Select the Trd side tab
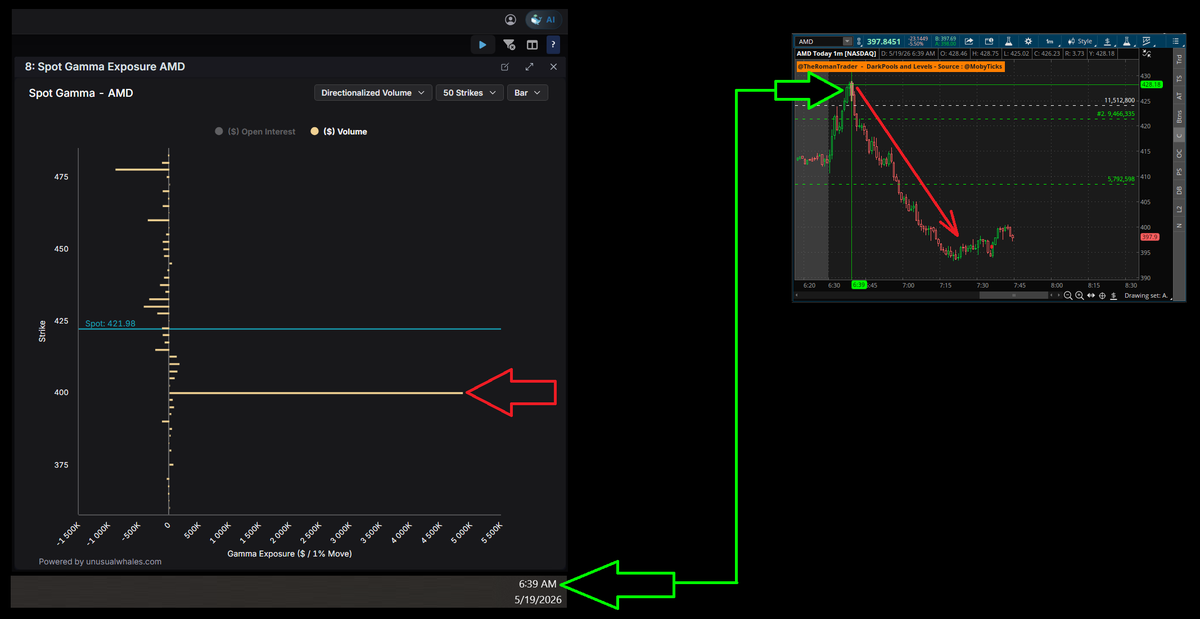 coord(1179,59)
